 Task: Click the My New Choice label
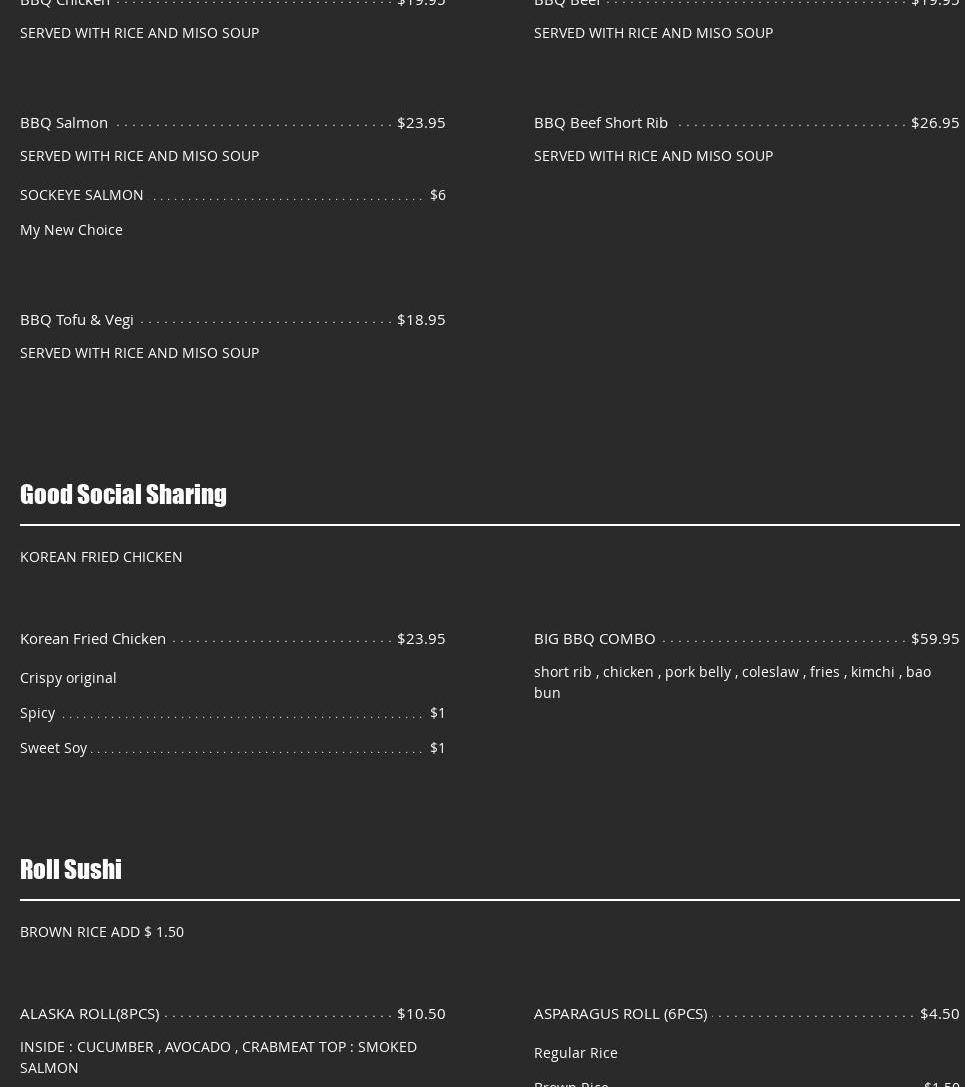71,230
